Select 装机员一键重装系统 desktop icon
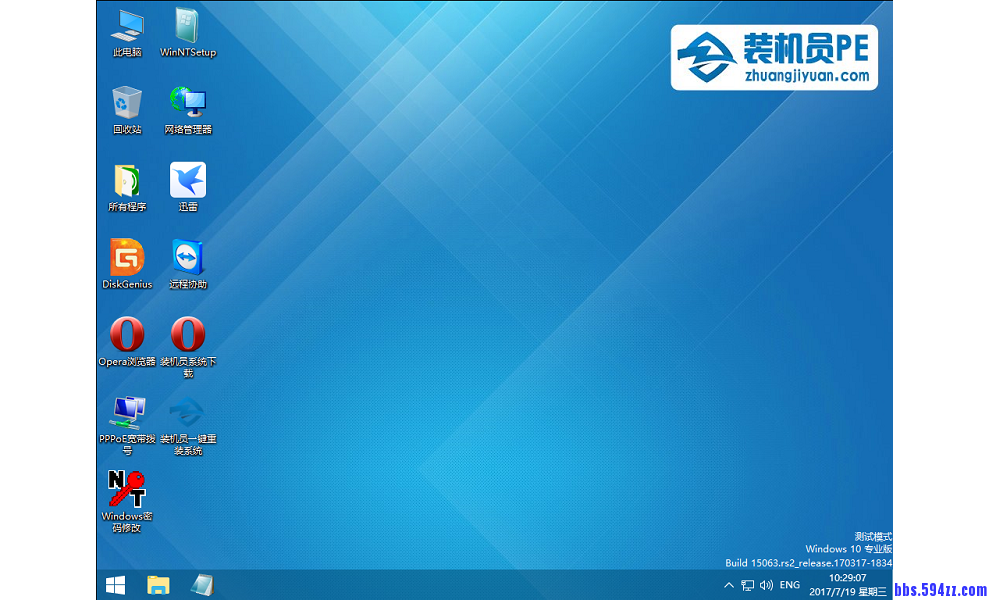This screenshot has height=600, width=990. 187,411
